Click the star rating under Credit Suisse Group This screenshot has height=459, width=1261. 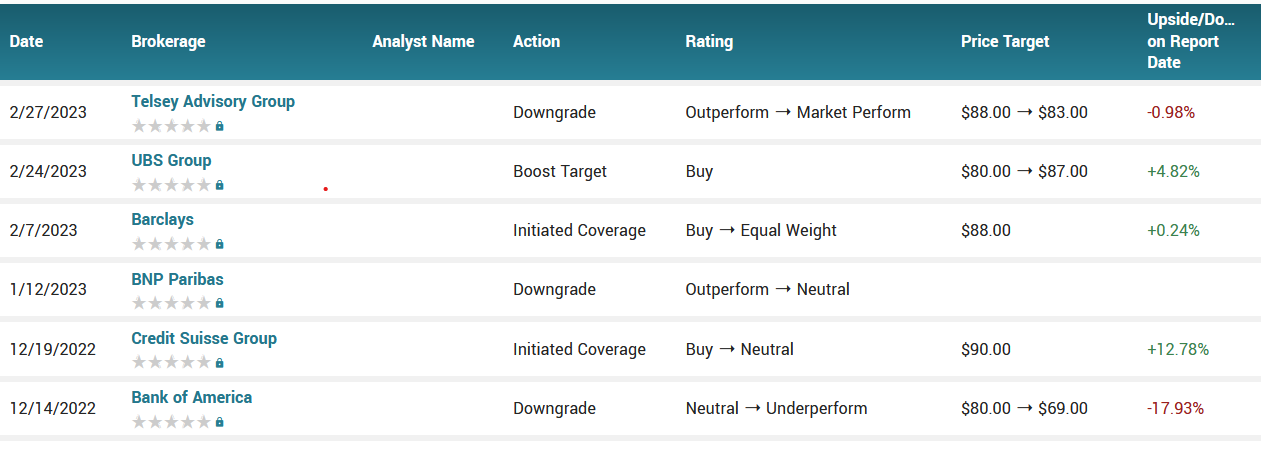click(x=171, y=363)
